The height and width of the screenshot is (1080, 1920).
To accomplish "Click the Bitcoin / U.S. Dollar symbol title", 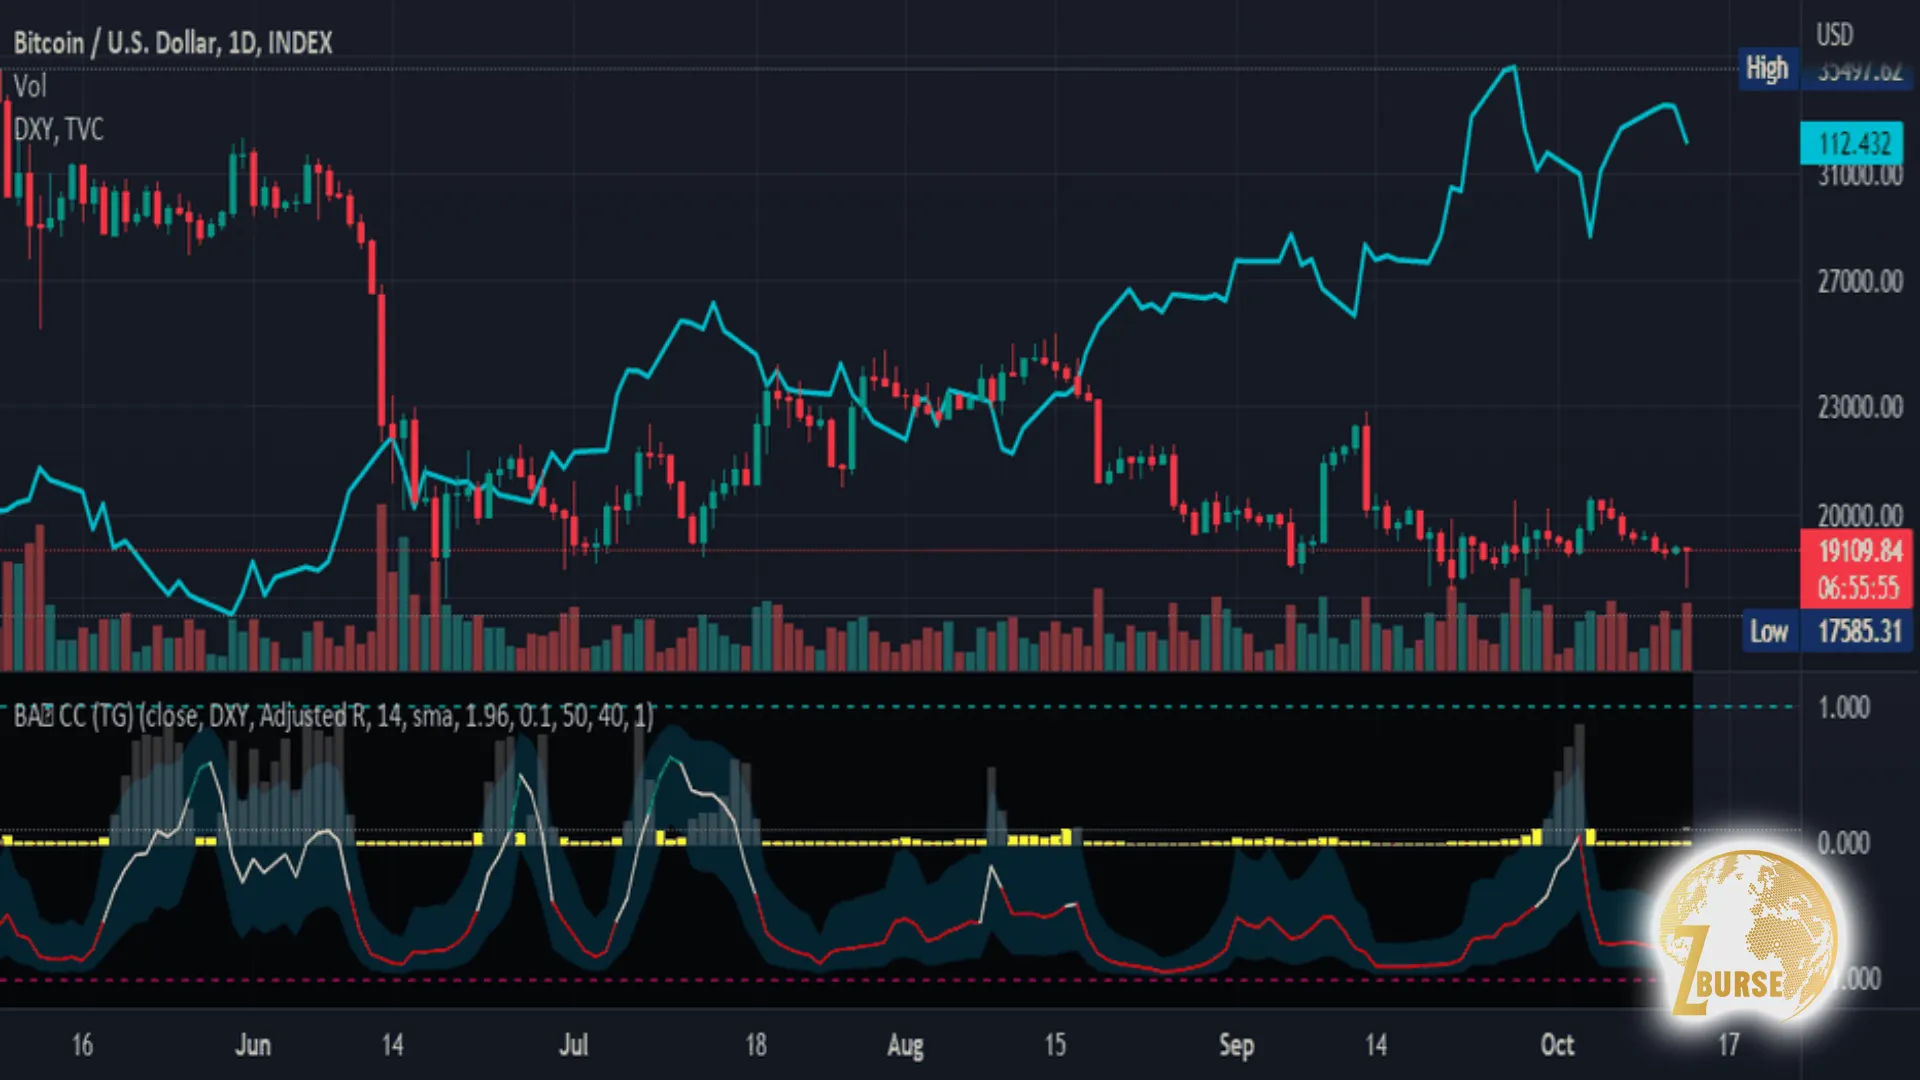I will tap(172, 43).
